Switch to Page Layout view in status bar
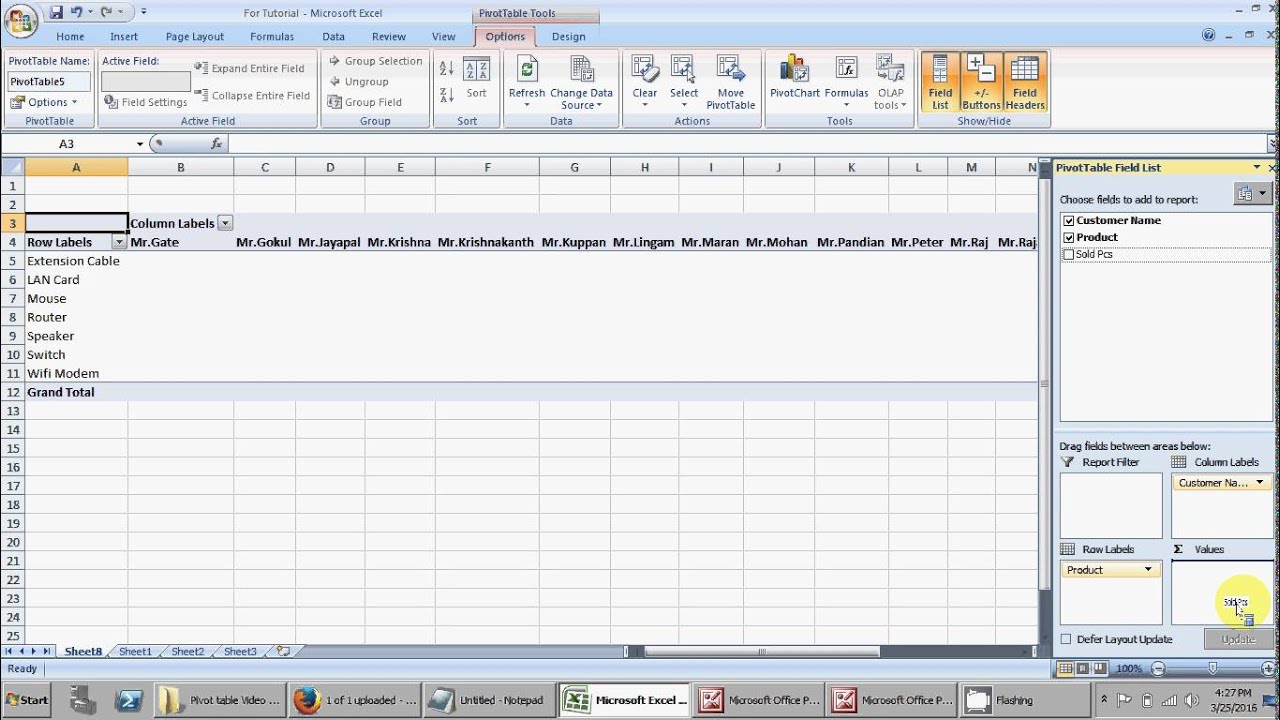The image size is (1280, 720). tap(1083, 668)
